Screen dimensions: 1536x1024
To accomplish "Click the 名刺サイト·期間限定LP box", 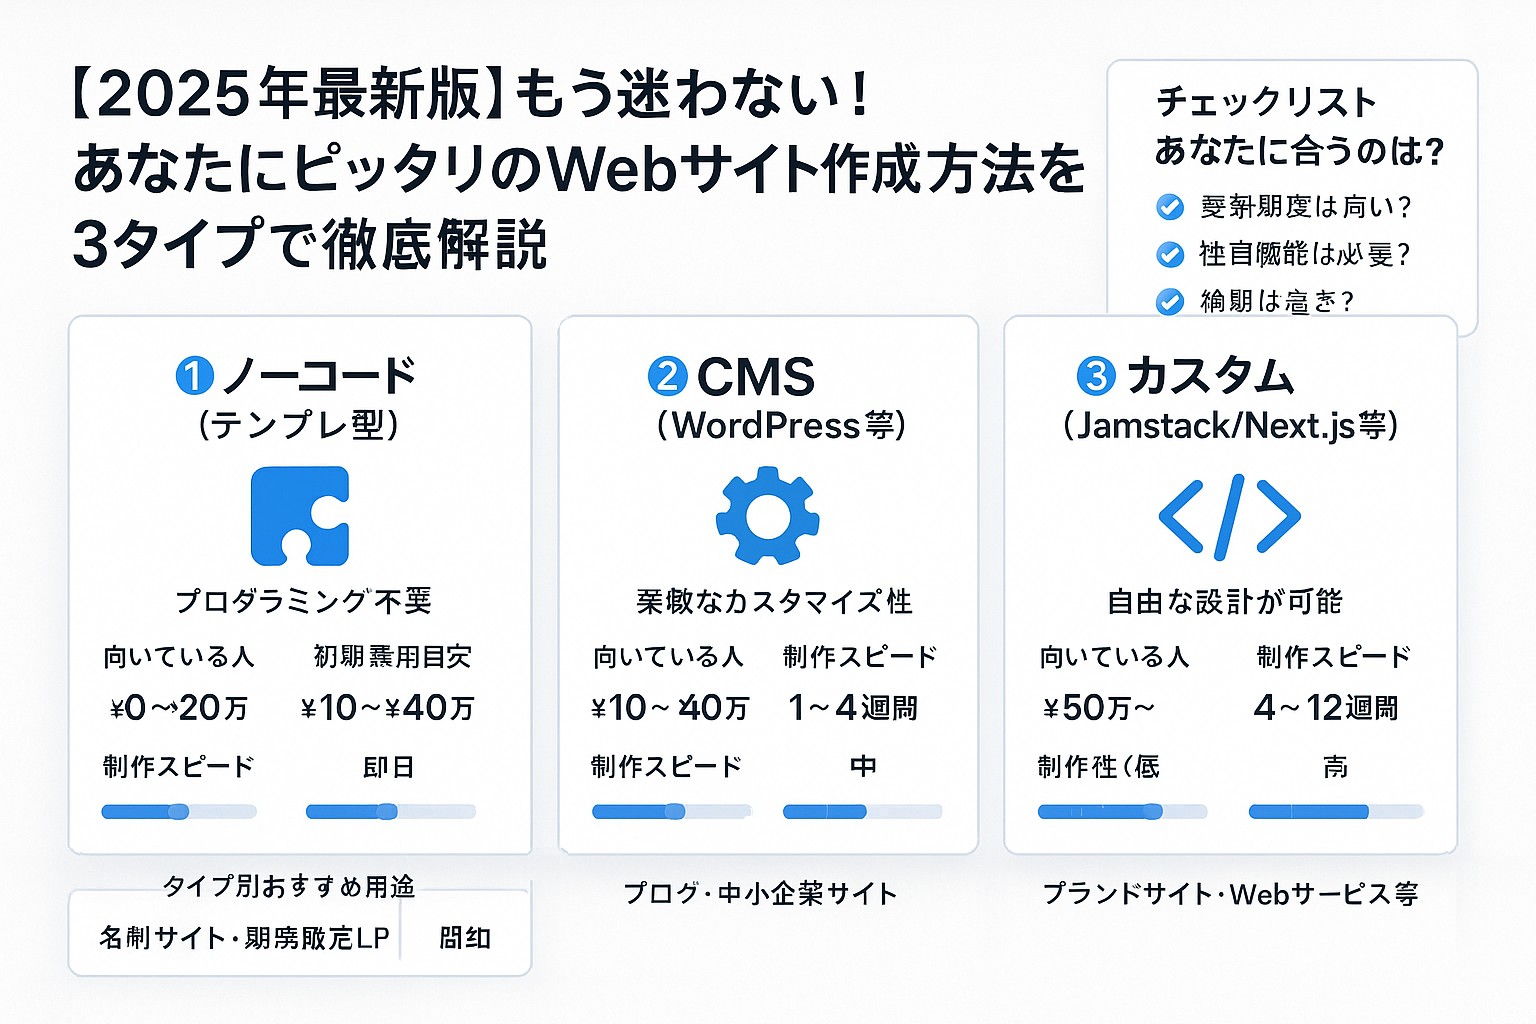I will [x=244, y=938].
